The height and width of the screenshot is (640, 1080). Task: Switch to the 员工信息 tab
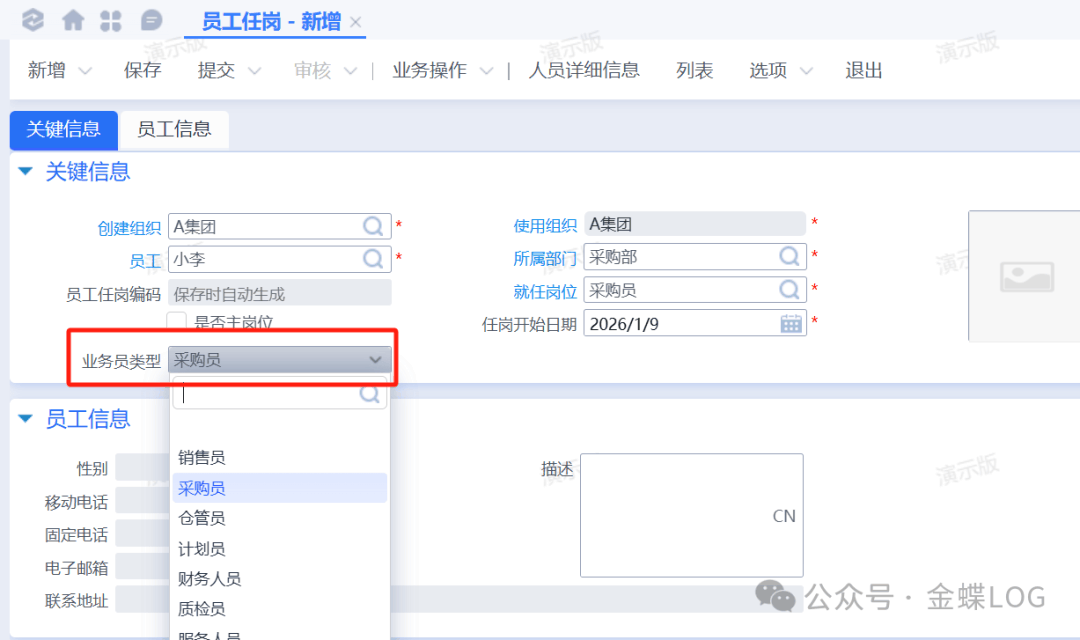[x=174, y=129]
